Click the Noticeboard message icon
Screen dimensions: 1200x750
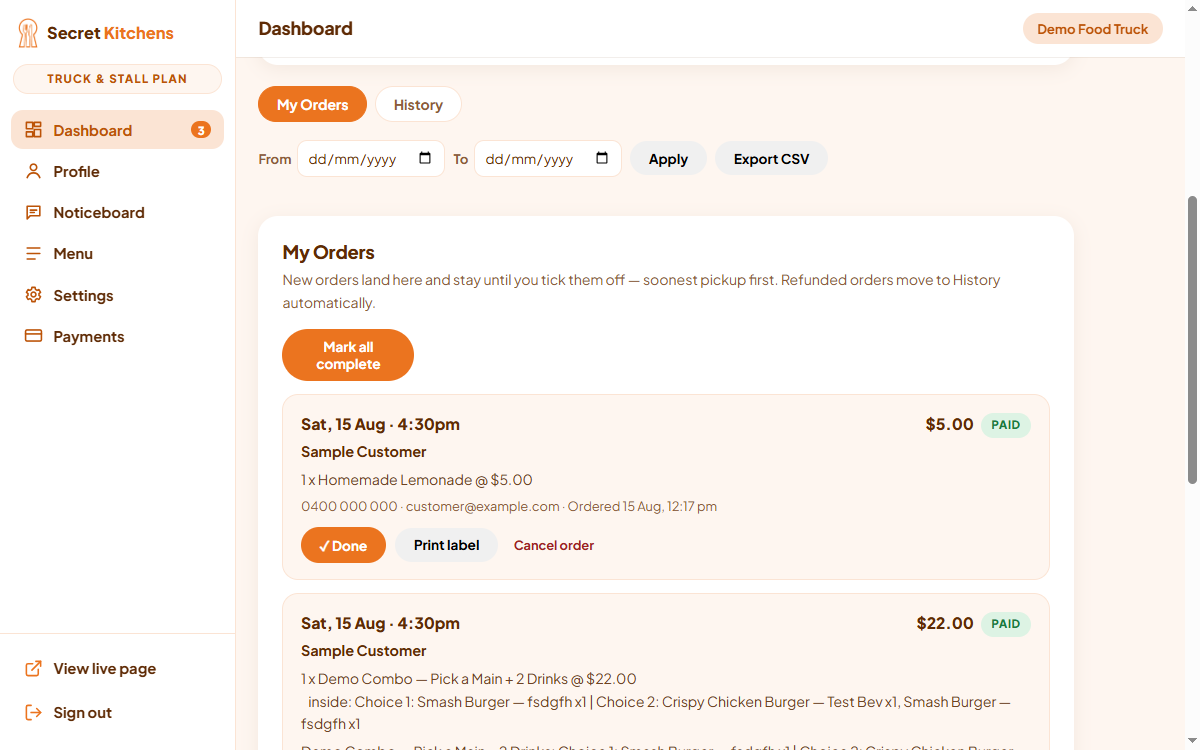[33, 212]
